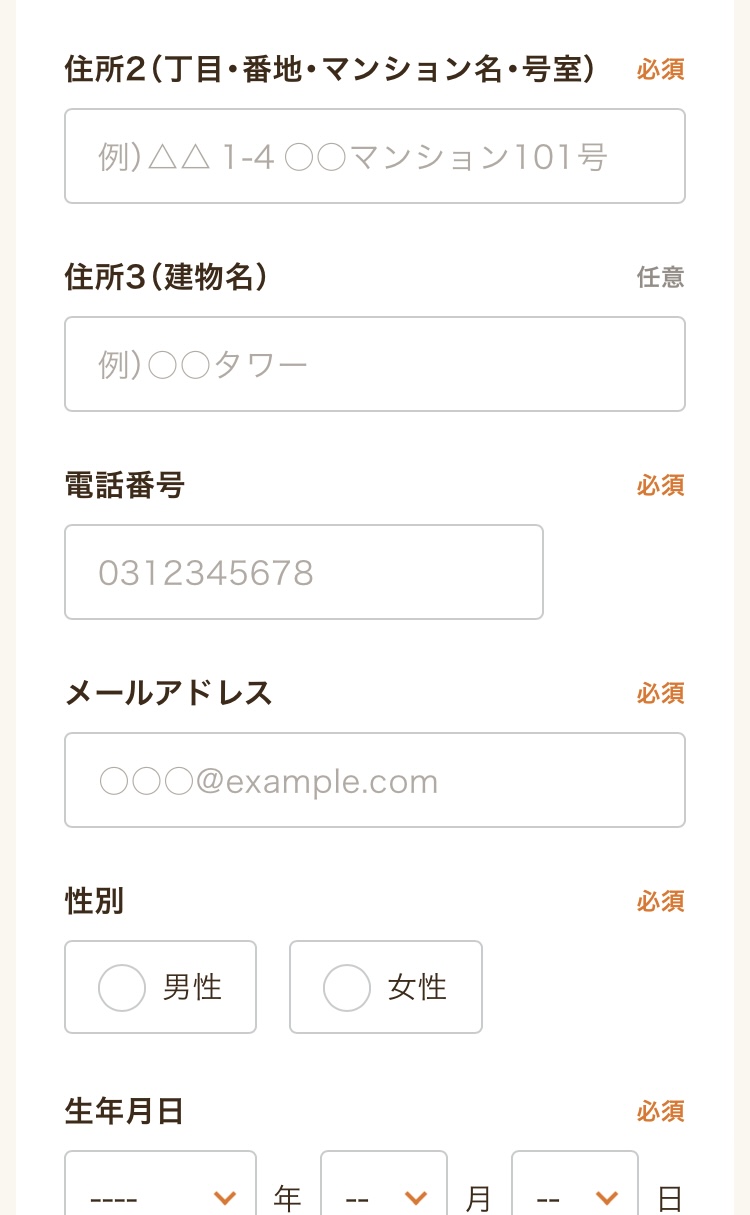
Task: Click the orange chevron on the year selector
Action: [x=225, y=1197]
